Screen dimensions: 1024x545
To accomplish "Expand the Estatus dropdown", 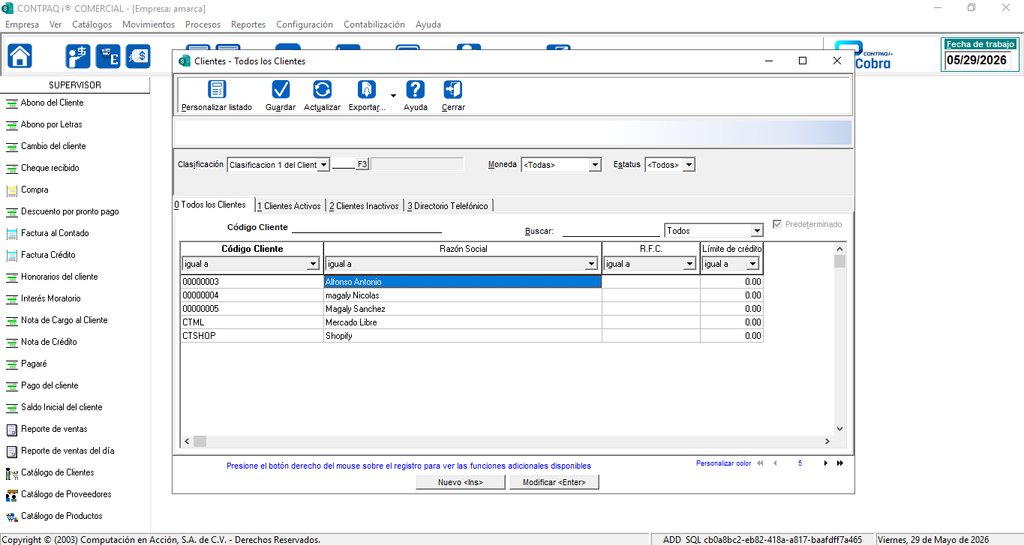I will point(688,165).
